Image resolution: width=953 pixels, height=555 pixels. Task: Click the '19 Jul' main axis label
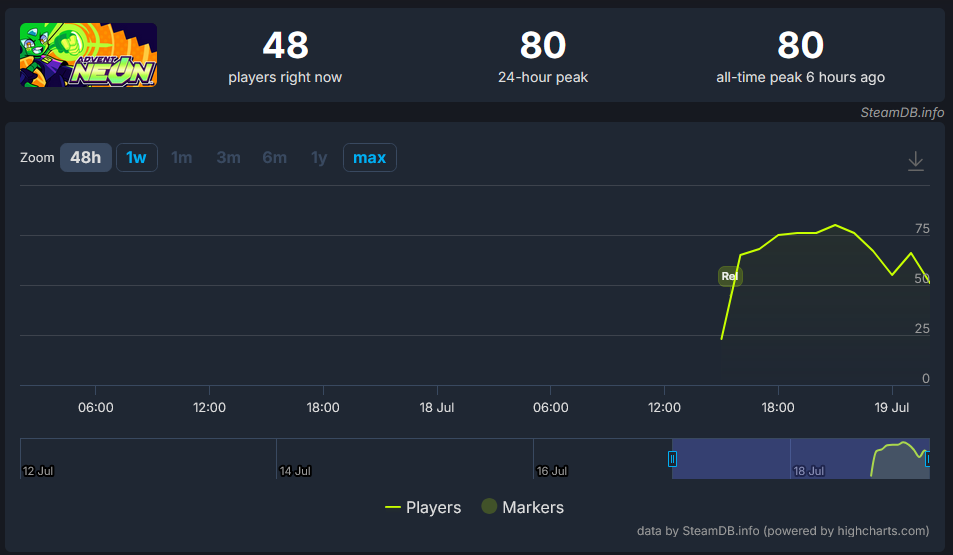coord(892,407)
